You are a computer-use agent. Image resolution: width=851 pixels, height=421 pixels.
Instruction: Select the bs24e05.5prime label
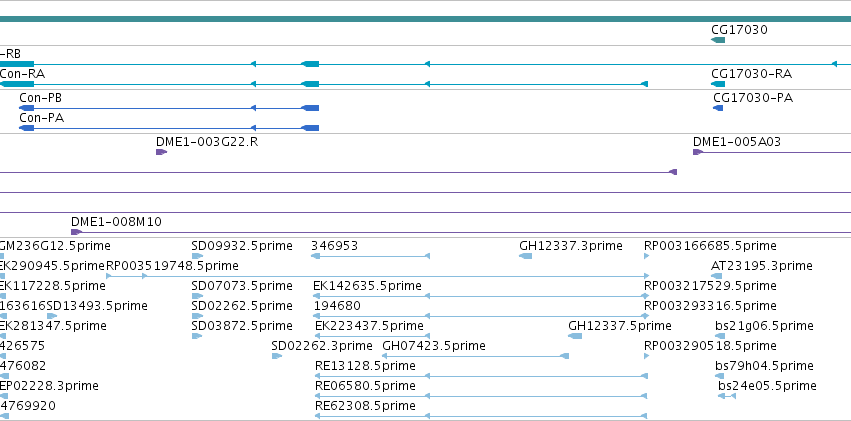coord(767,386)
